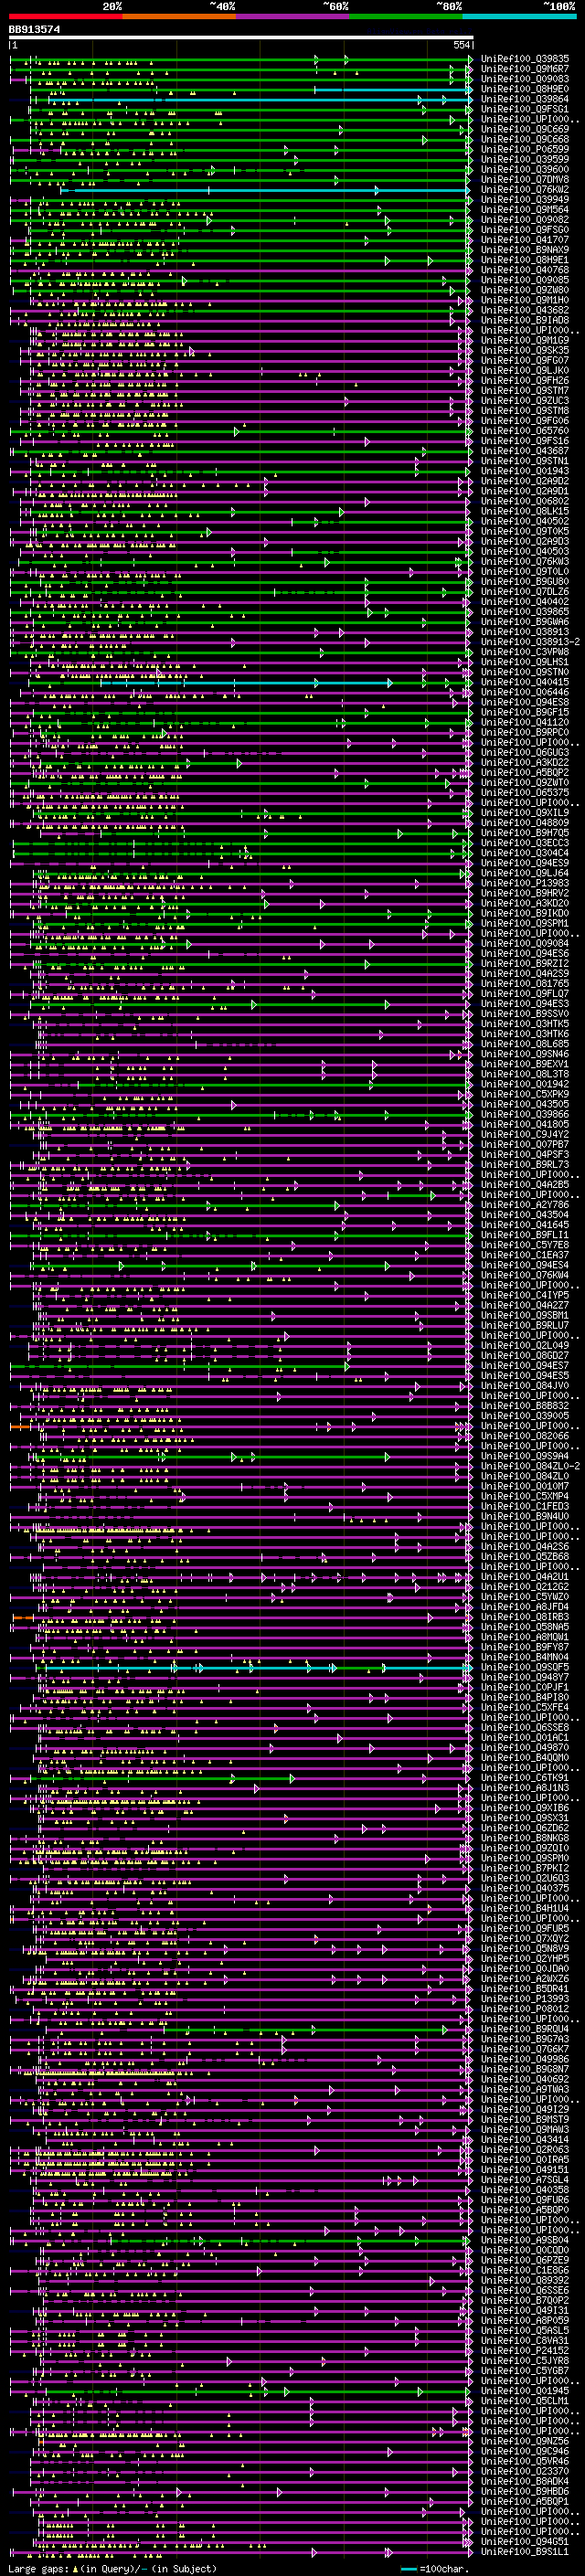The image size is (585, 2576).
Task: Click hit UniRef100_Q94ES3
Action: 525,1004
